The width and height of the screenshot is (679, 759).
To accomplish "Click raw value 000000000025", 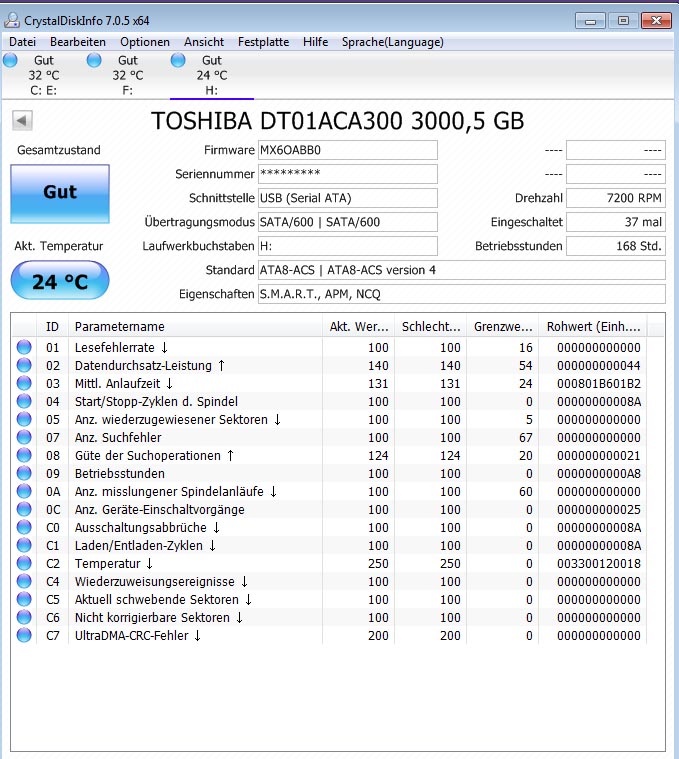I will coord(599,510).
